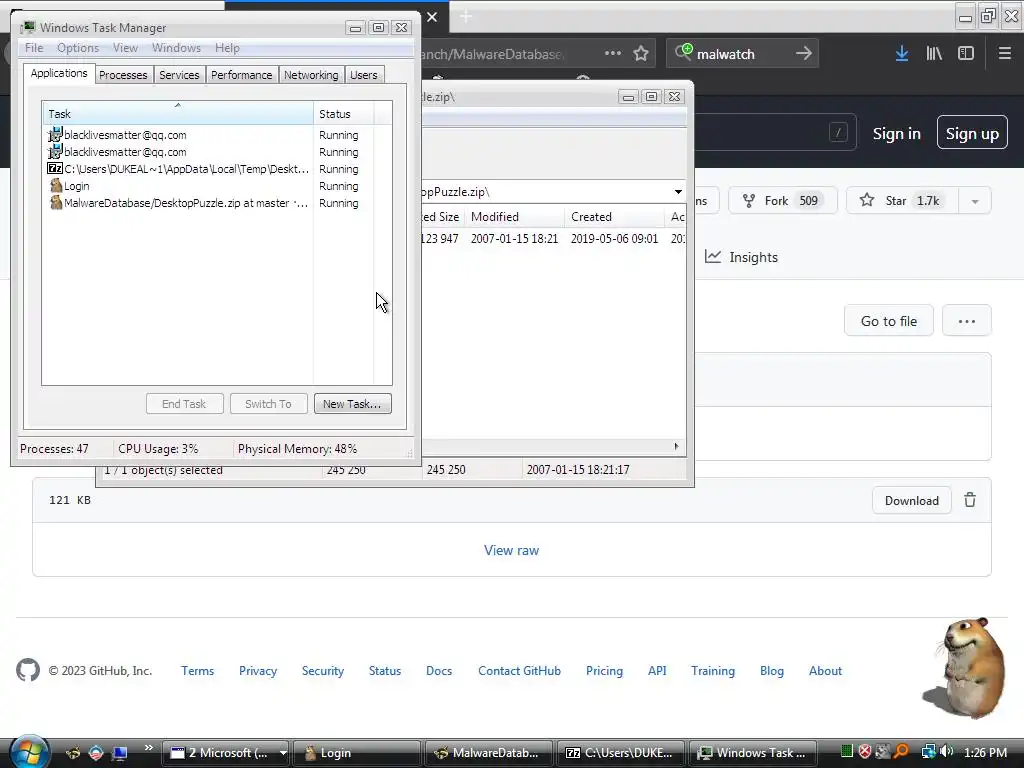Open Firefox downloads arrow icon
This screenshot has width=1024, height=768.
[x=902, y=54]
